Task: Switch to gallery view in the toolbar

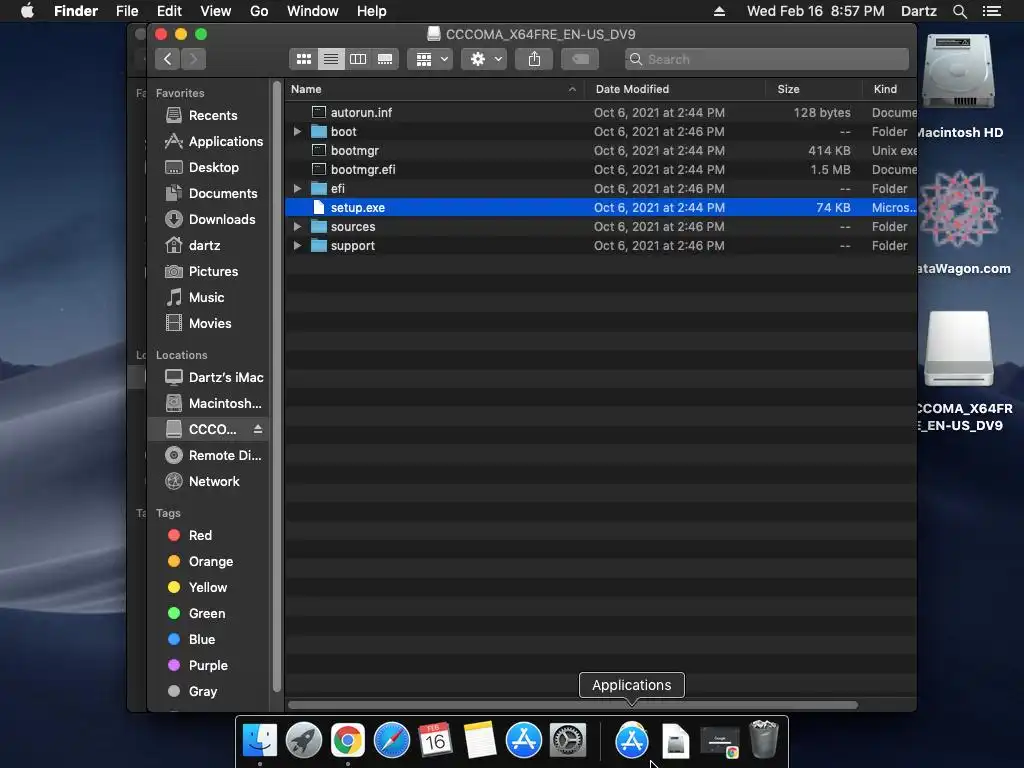Action: tap(385, 59)
